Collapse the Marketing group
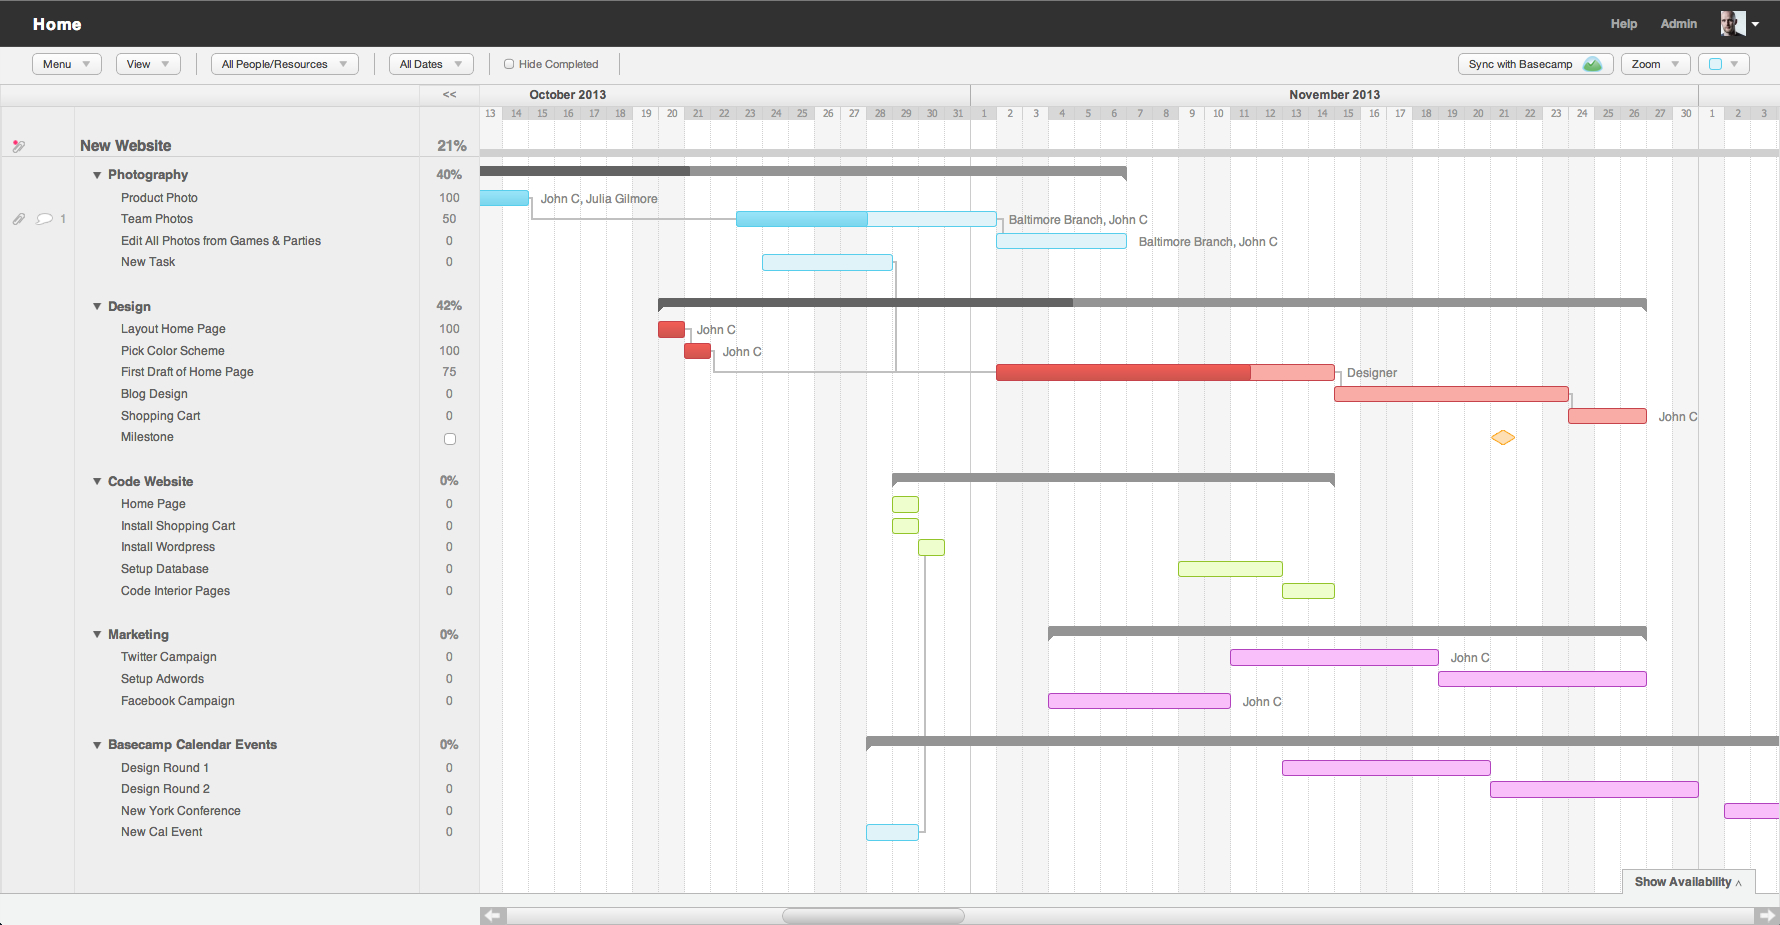The width and height of the screenshot is (1780, 925). coord(97,635)
